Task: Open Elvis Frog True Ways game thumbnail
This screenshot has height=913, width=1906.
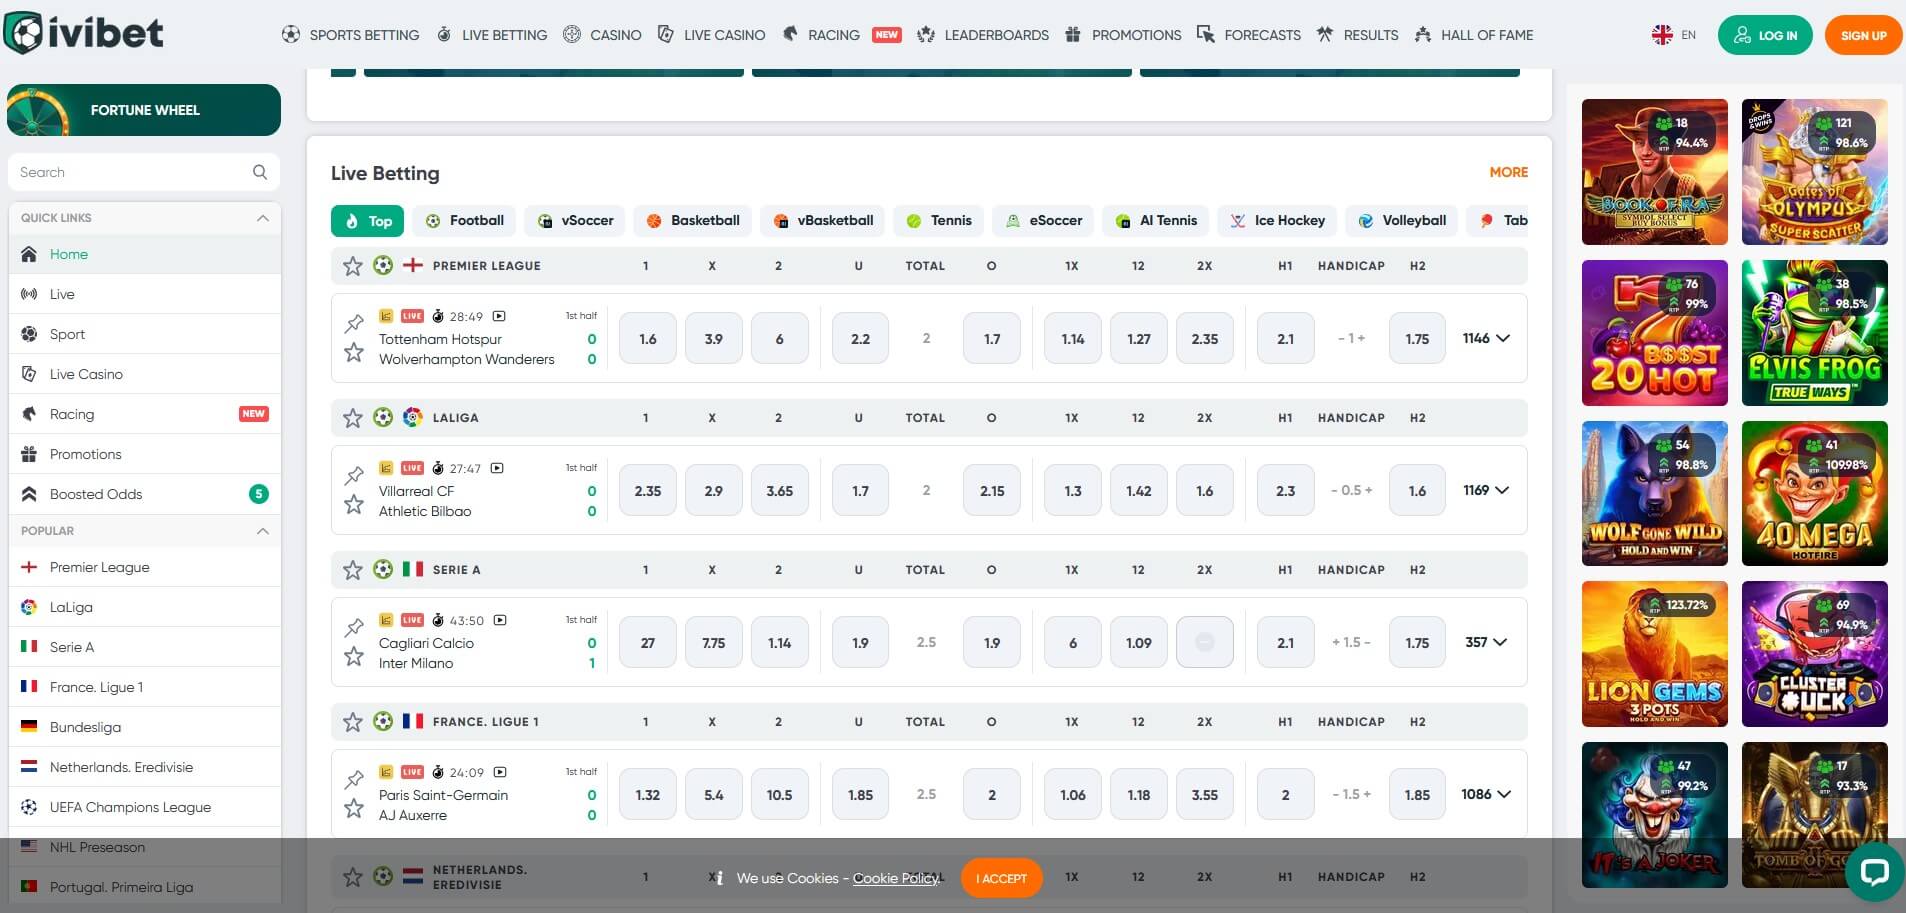Action: pos(1814,333)
